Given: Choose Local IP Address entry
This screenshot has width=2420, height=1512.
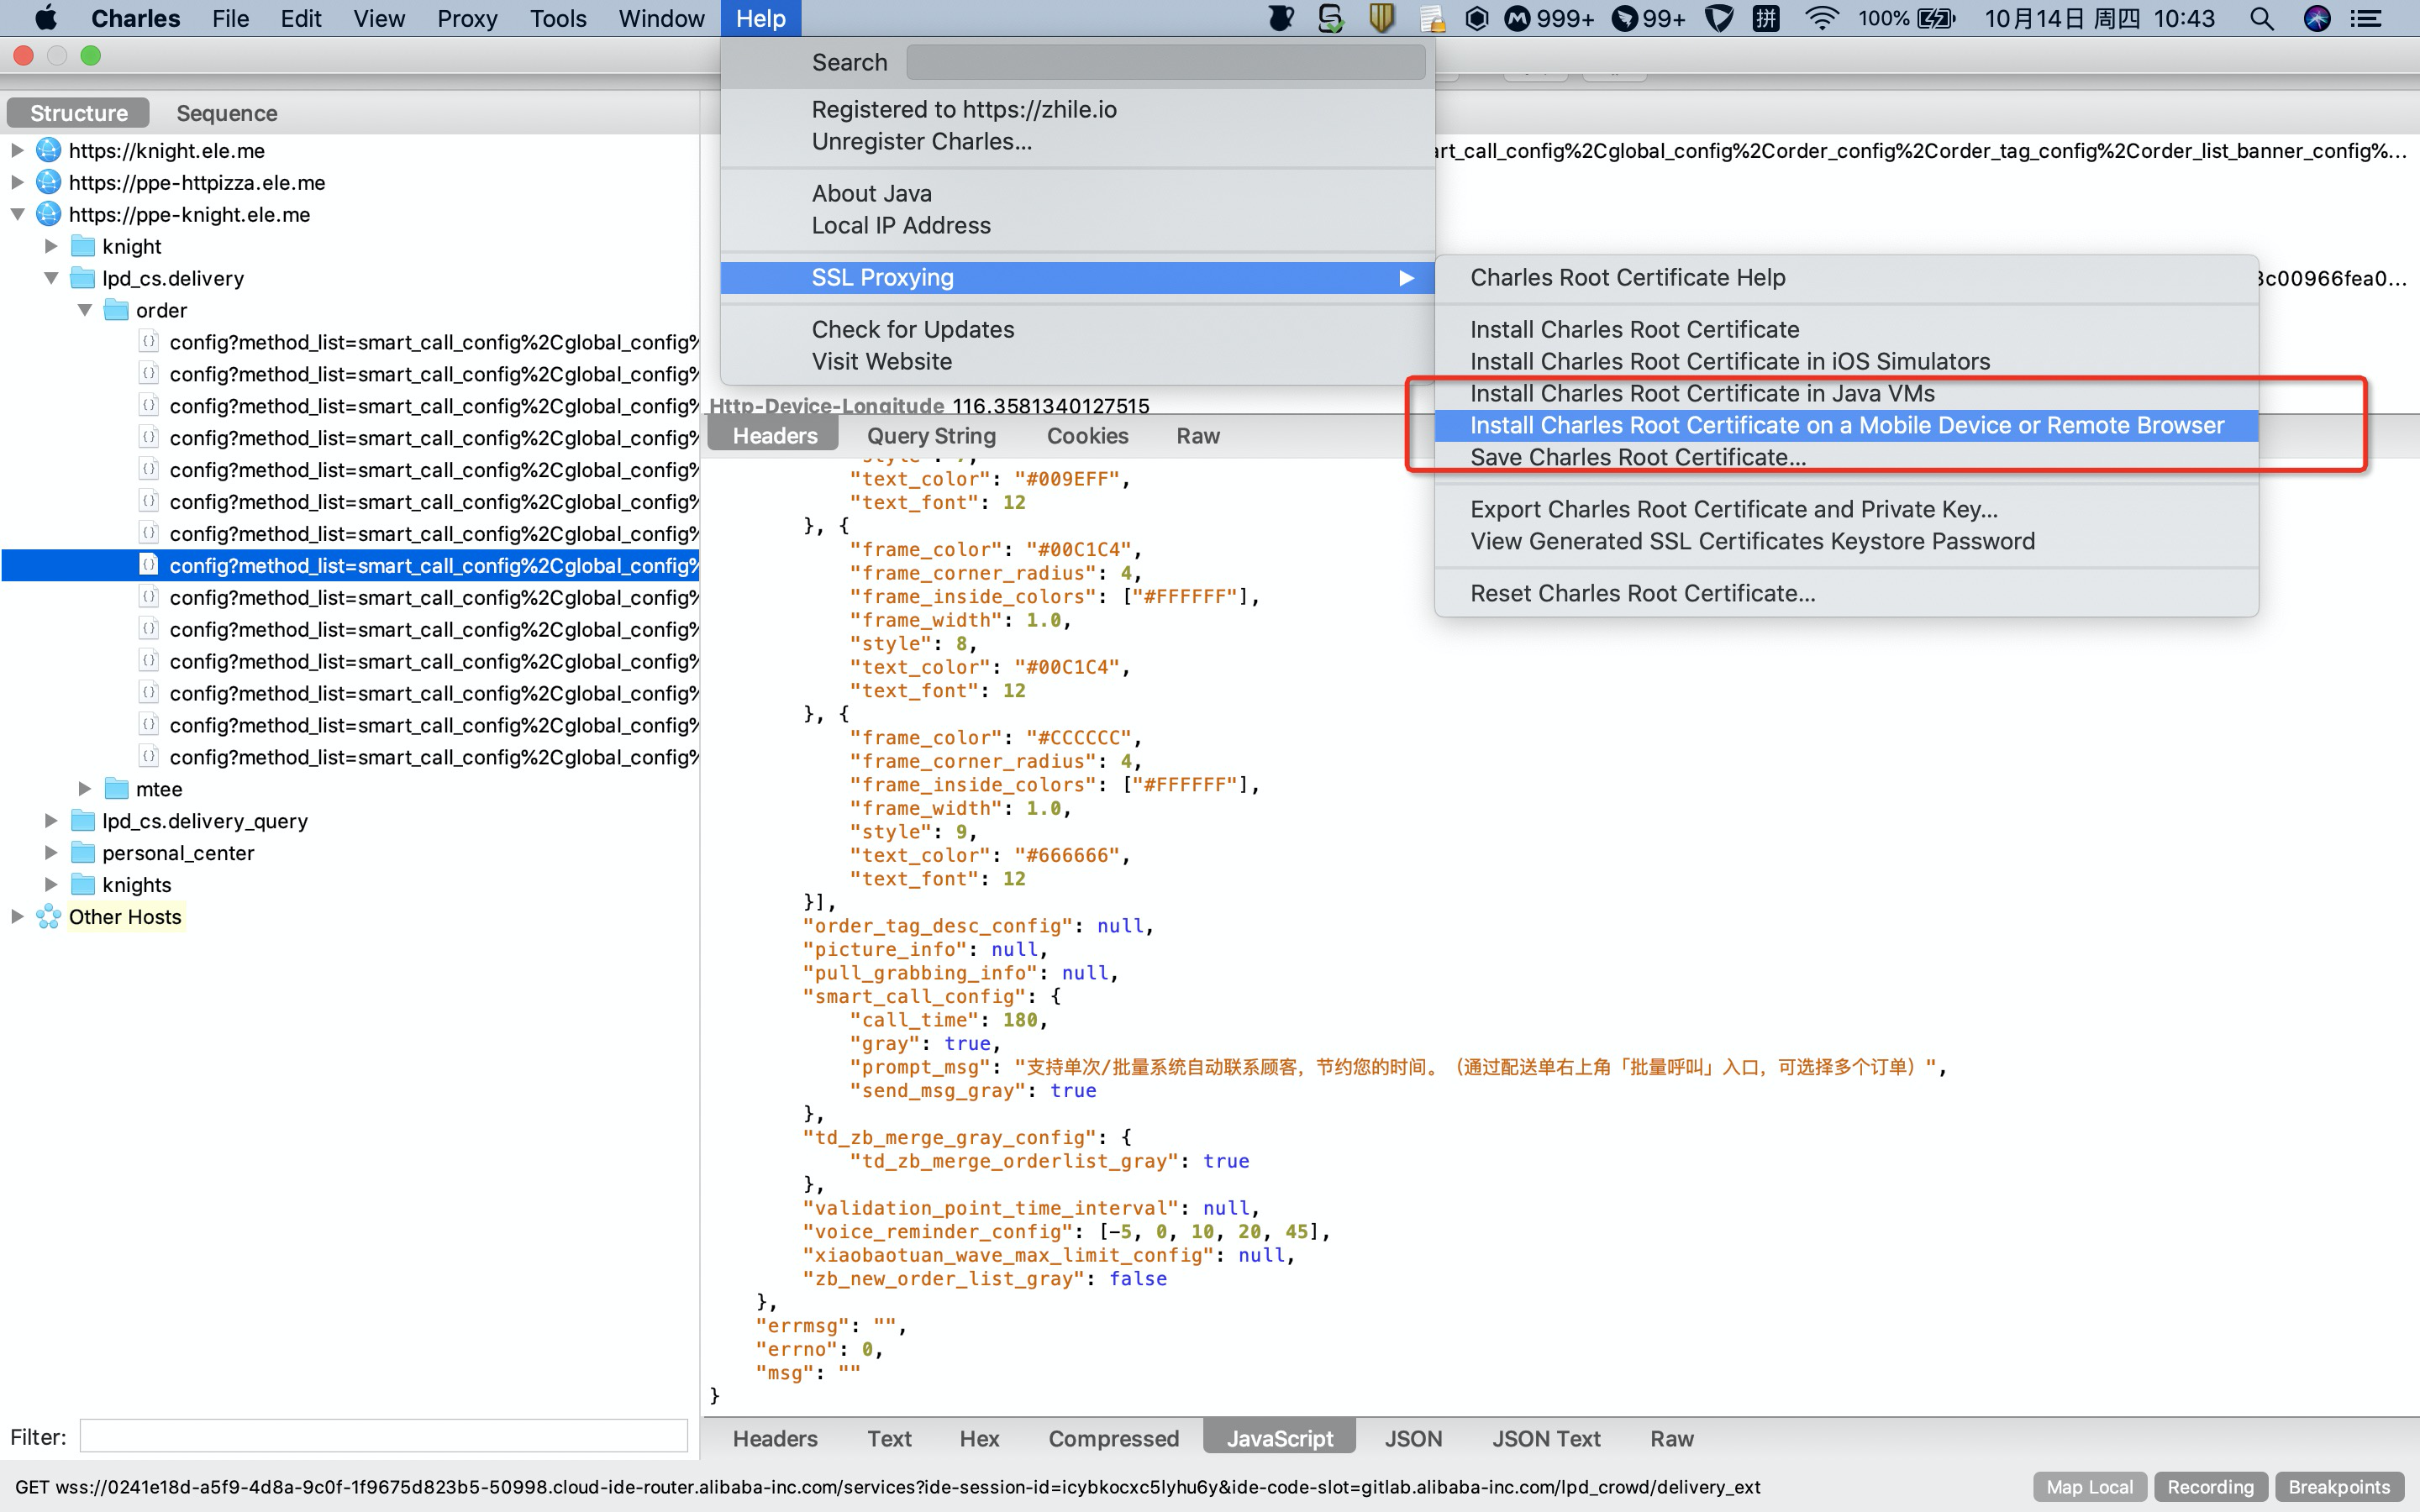Looking at the screenshot, I should [1077, 225].
